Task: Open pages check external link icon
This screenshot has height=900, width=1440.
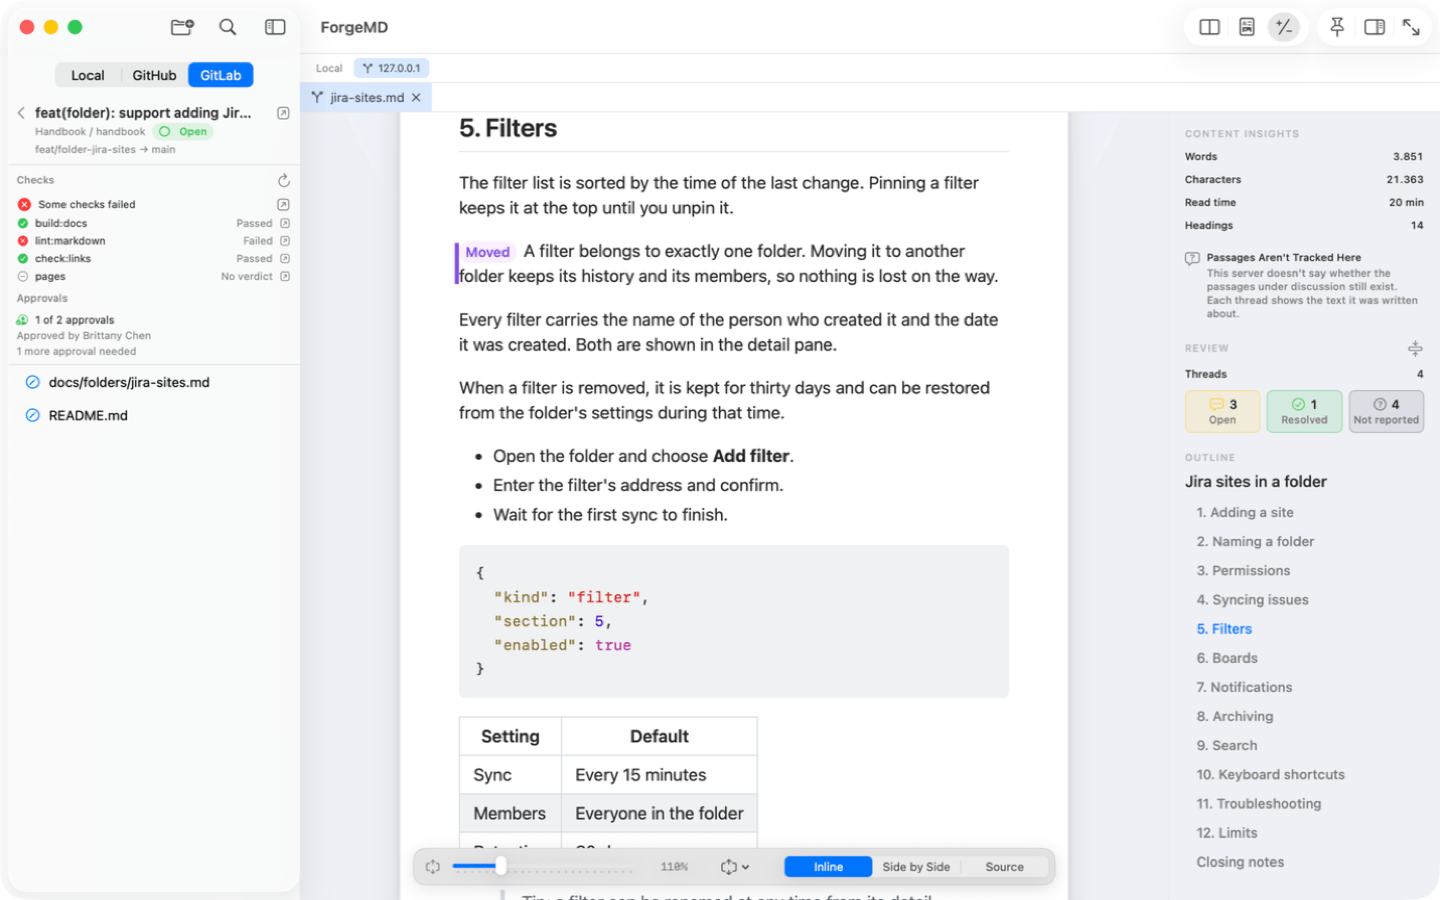Action: (285, 276)
